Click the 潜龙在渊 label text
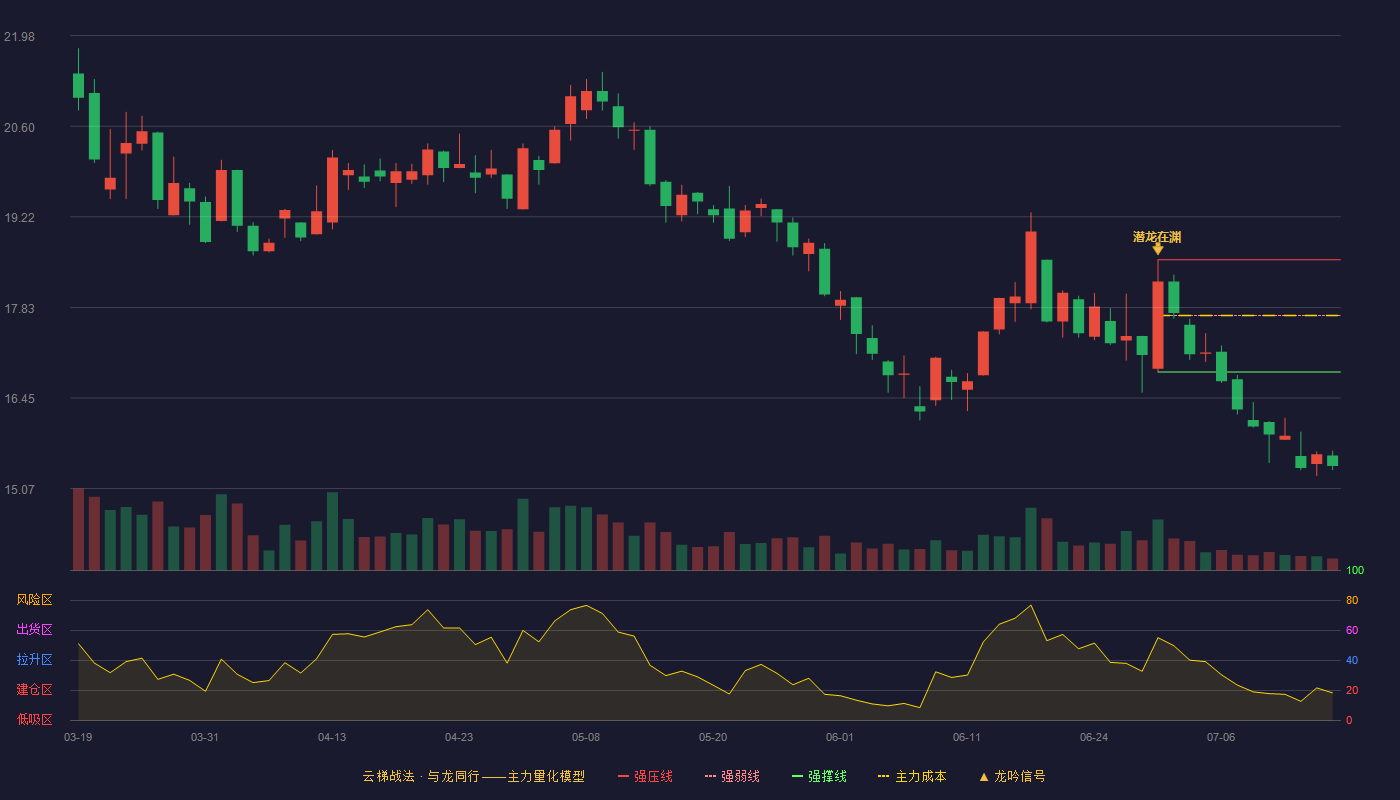 coord(1157,237)
